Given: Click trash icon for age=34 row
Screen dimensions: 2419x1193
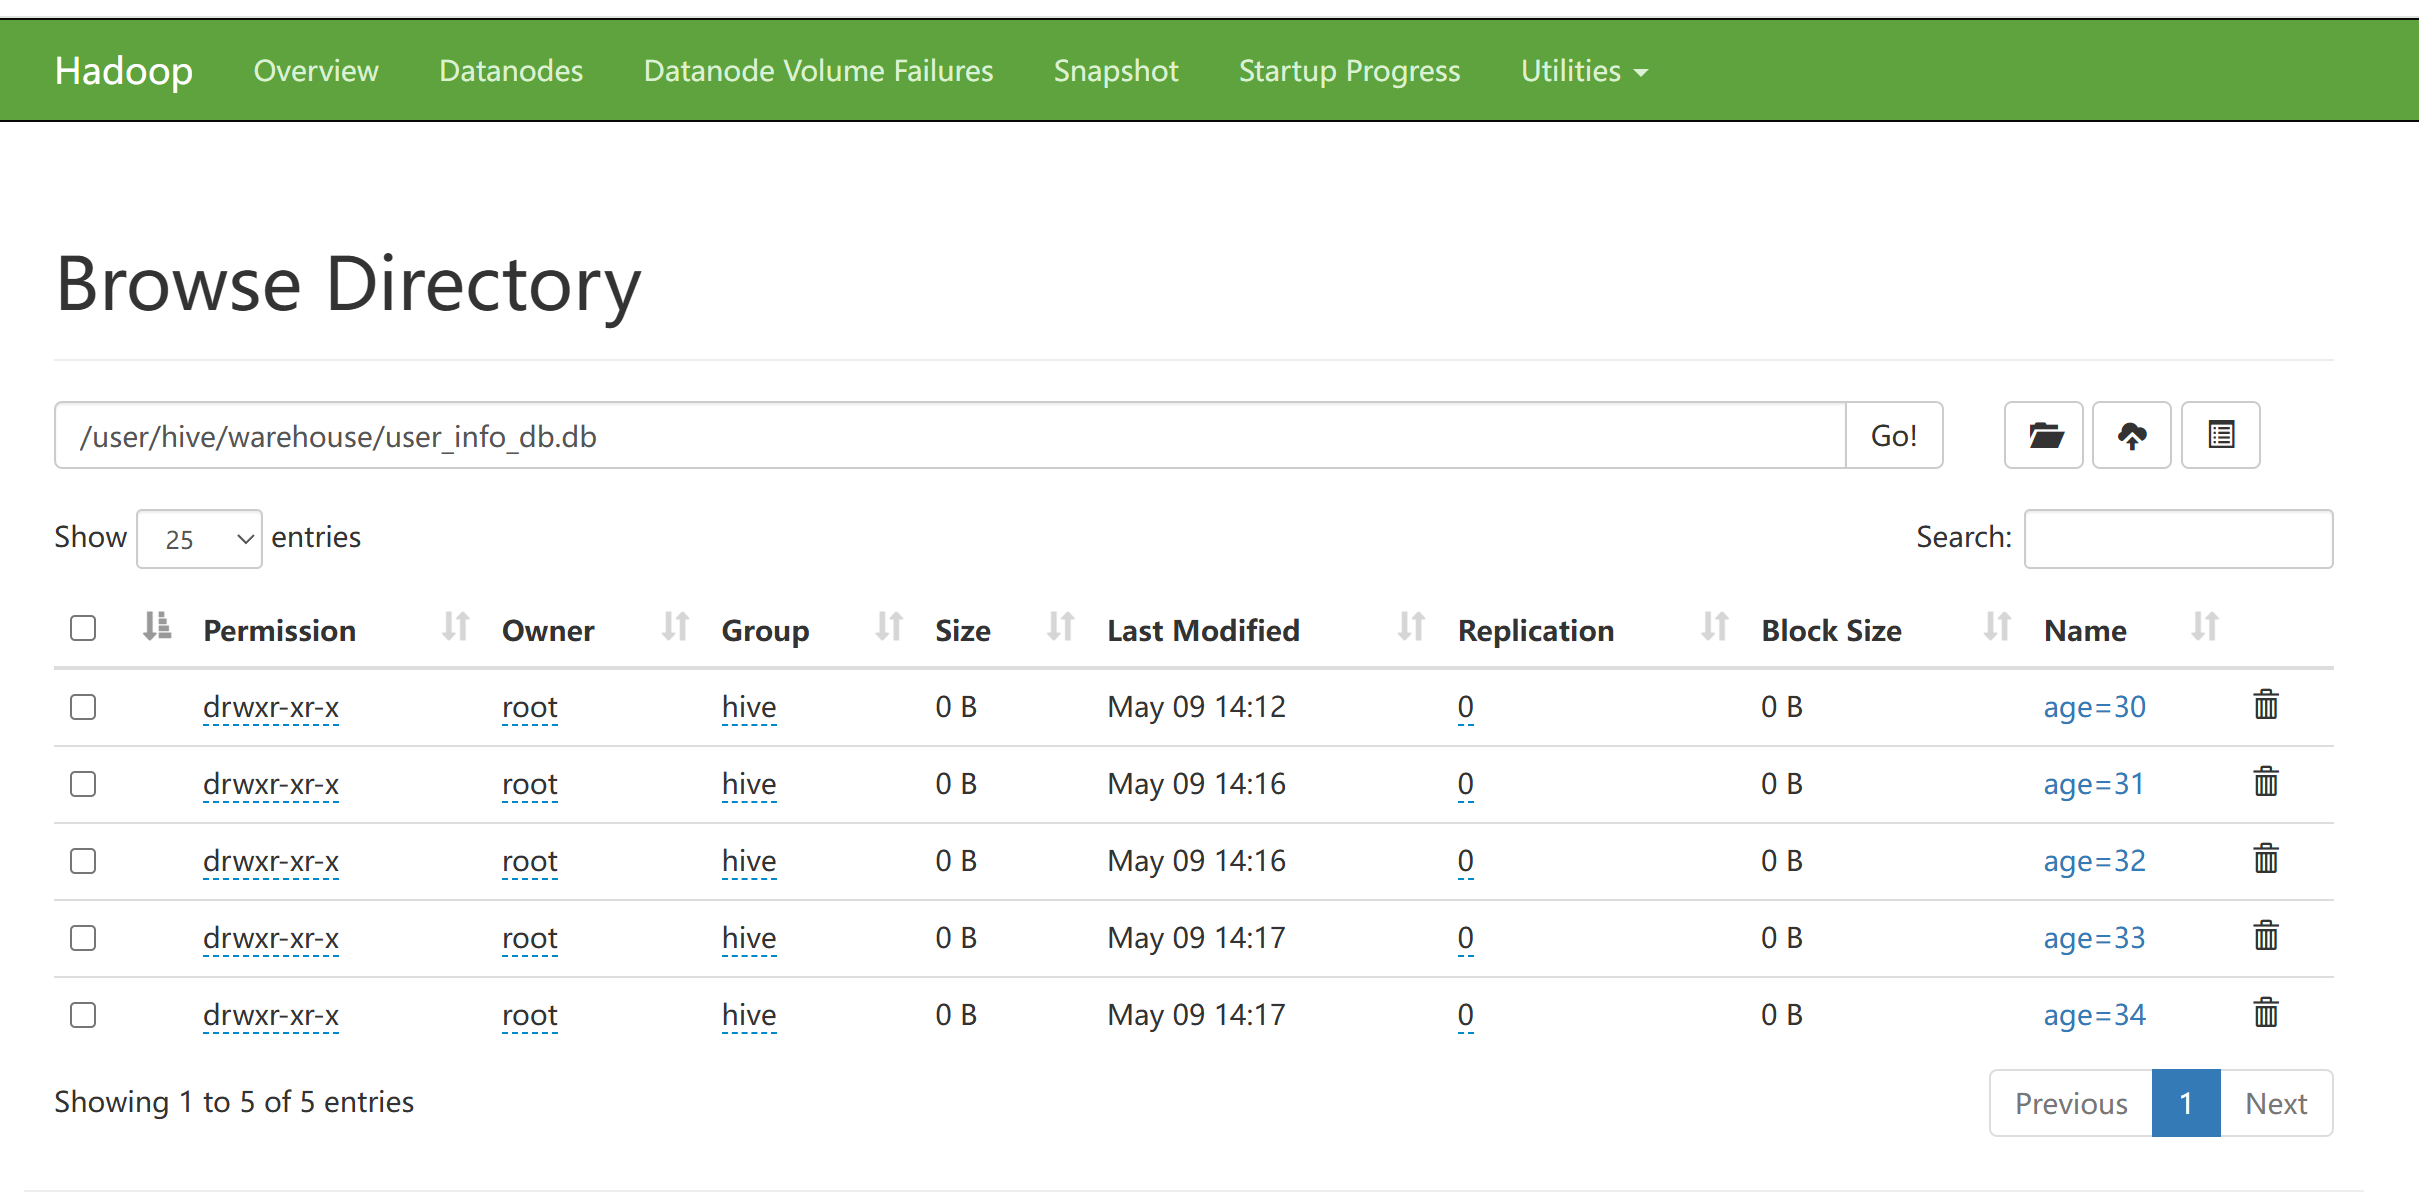Looking at the screenshot, I should (x=2265, y=1013).
